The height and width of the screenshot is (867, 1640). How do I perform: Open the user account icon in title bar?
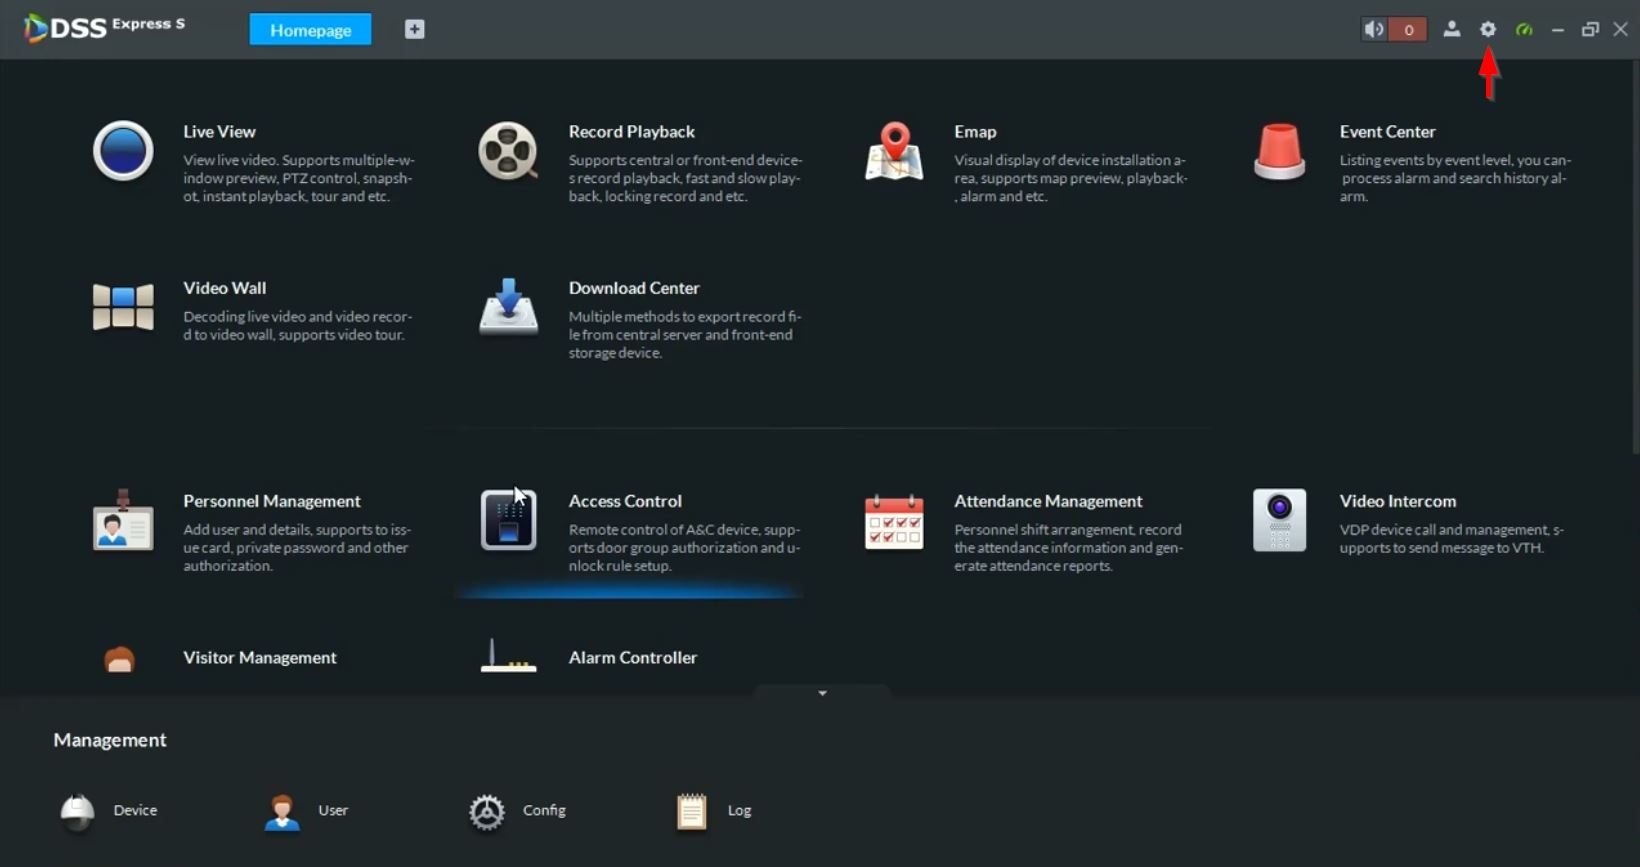tap(1451, 29)
